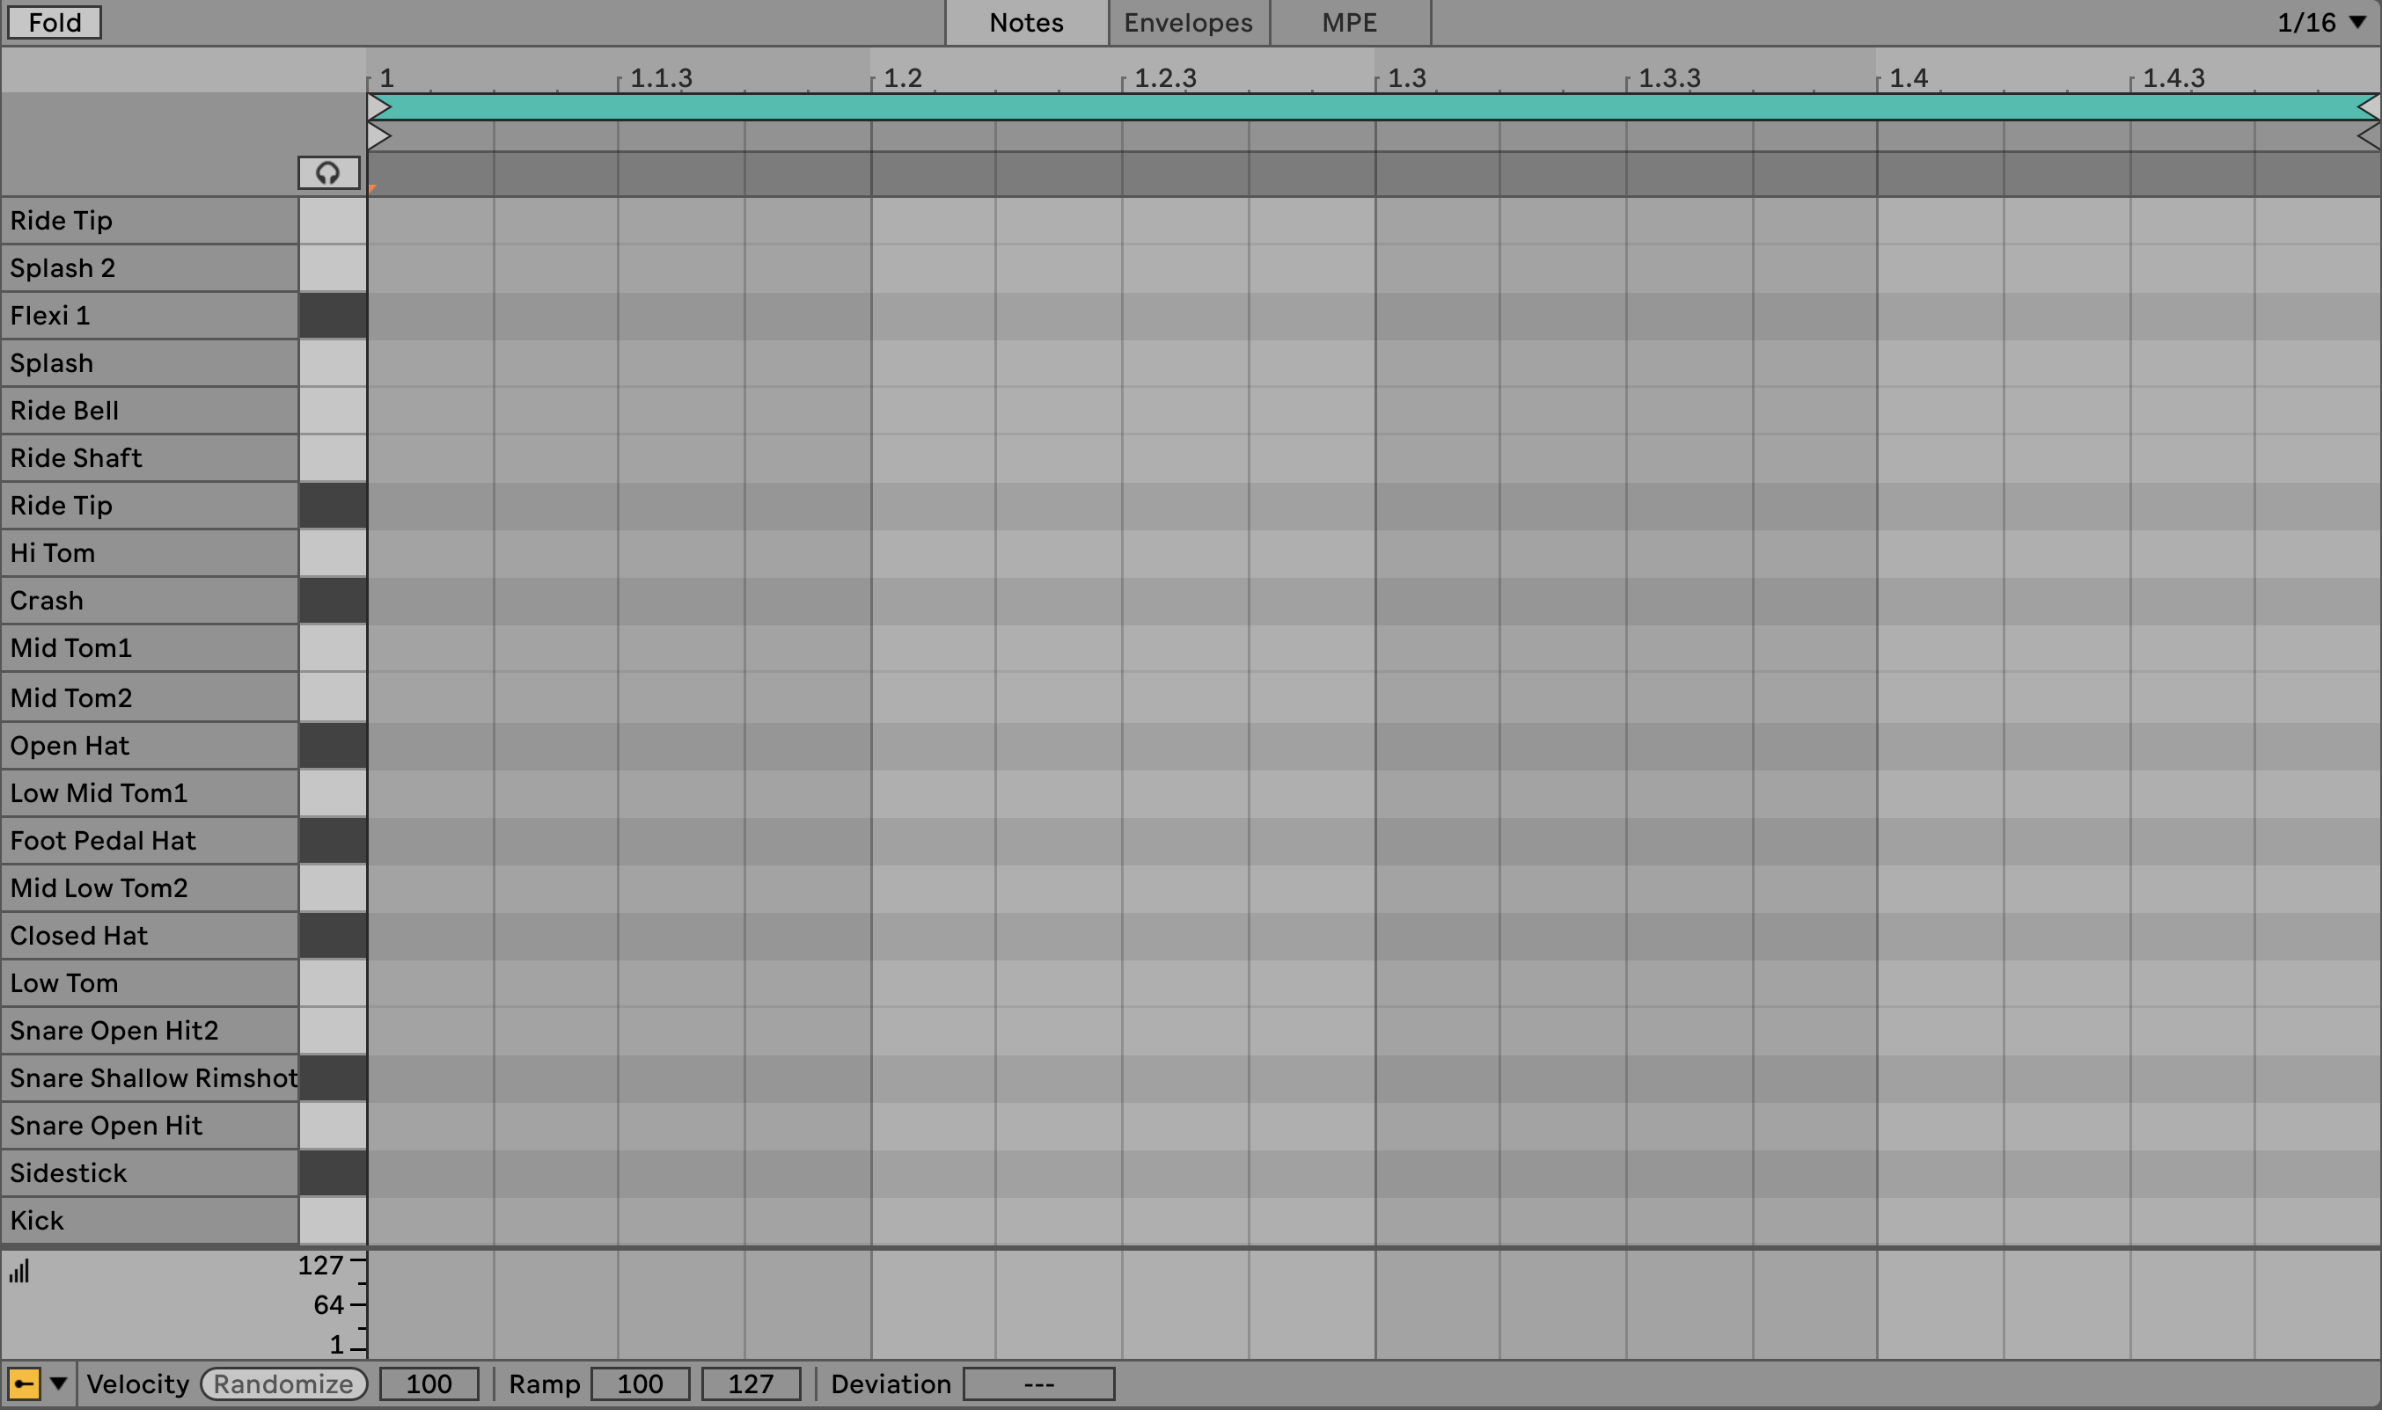Toggle the yellow velocity lane button

[24, 1384]
